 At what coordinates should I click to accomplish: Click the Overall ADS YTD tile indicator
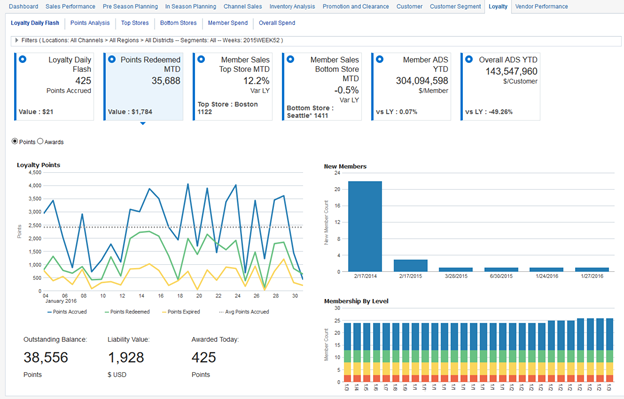(469, 59)
